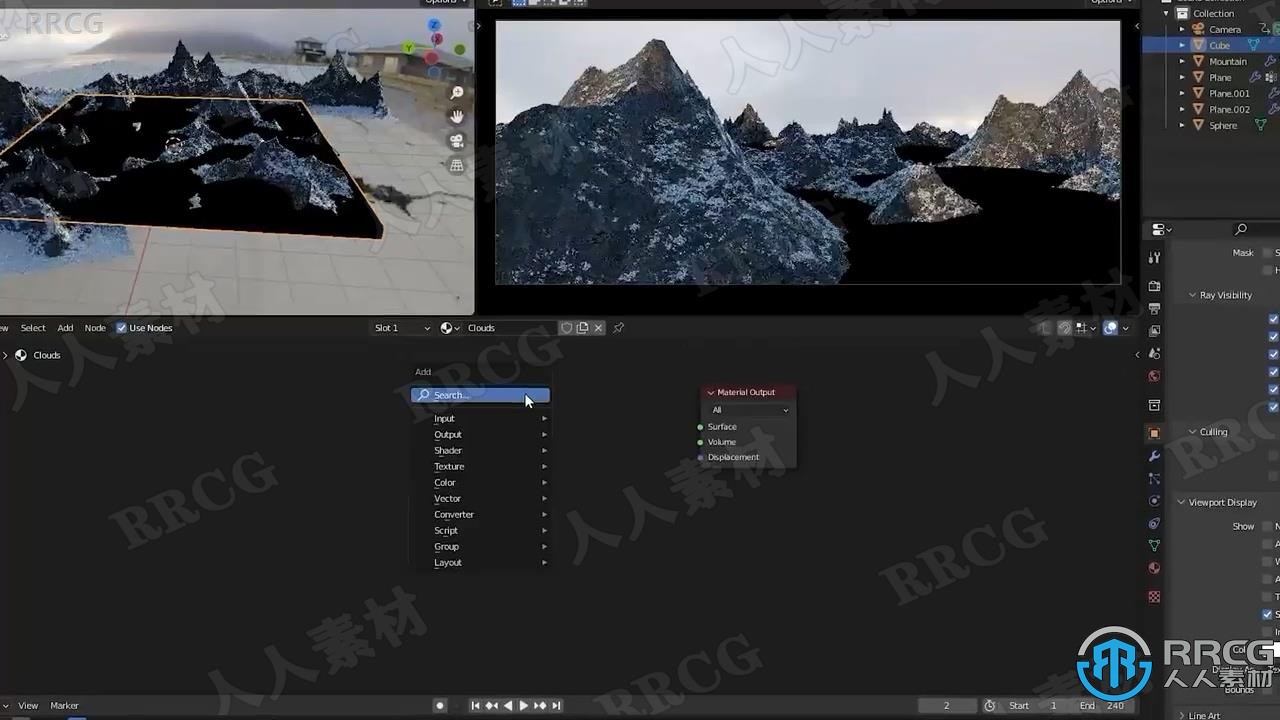Open the Object properties tab
The width and height of the screenshot is (1280, 720).
pyautogui.click(x=1154, y=433)
